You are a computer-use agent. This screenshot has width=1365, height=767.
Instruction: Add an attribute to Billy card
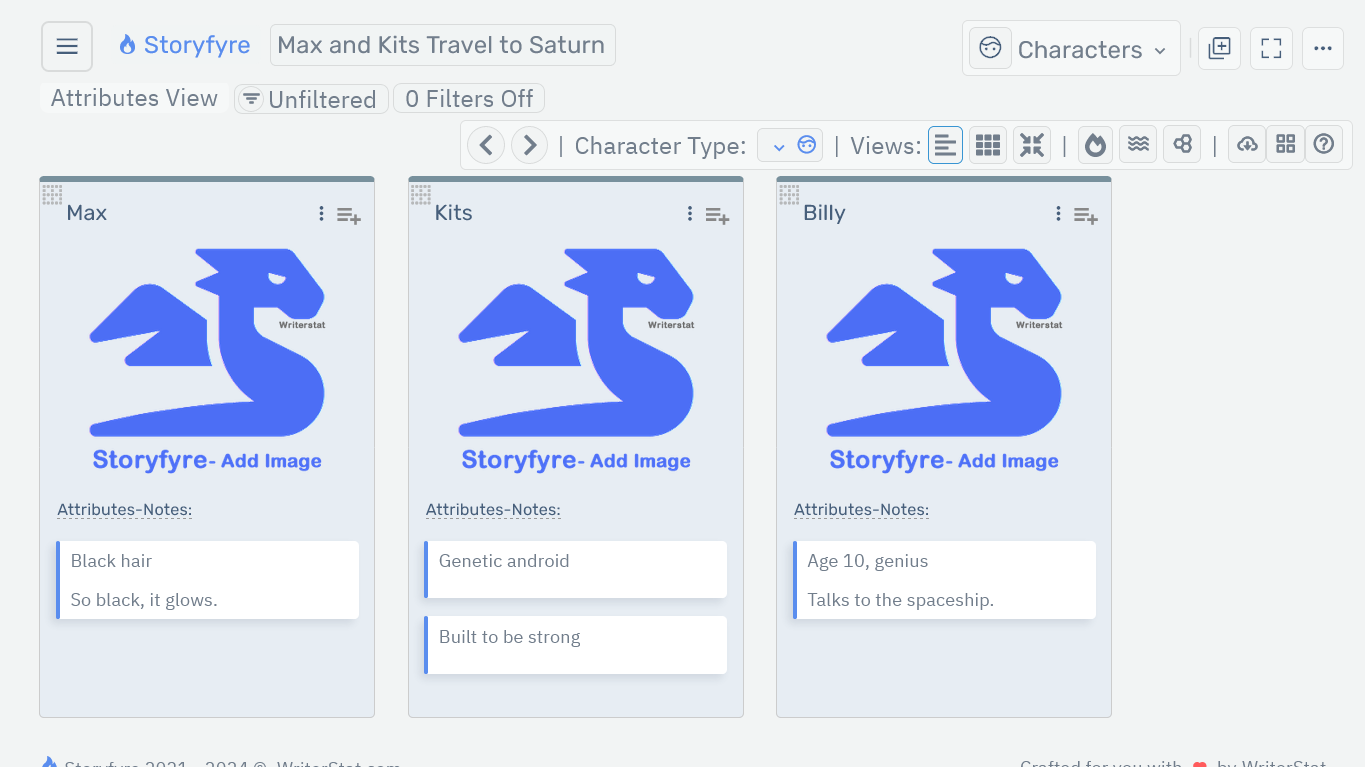click(1086, 215)
